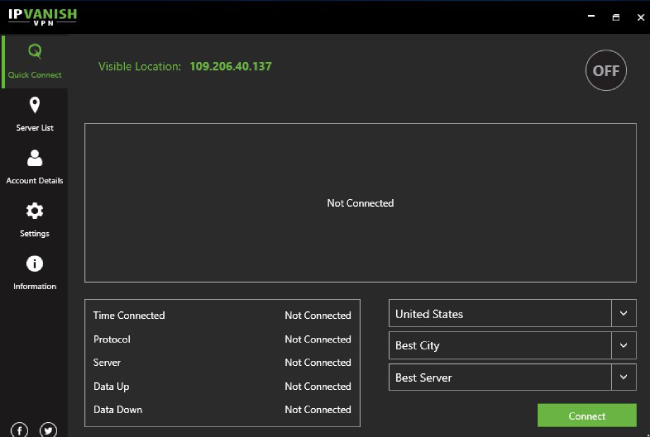Switch to the Quick Connect tab label
Screen dimensions: 650x437
pos(35,75)
